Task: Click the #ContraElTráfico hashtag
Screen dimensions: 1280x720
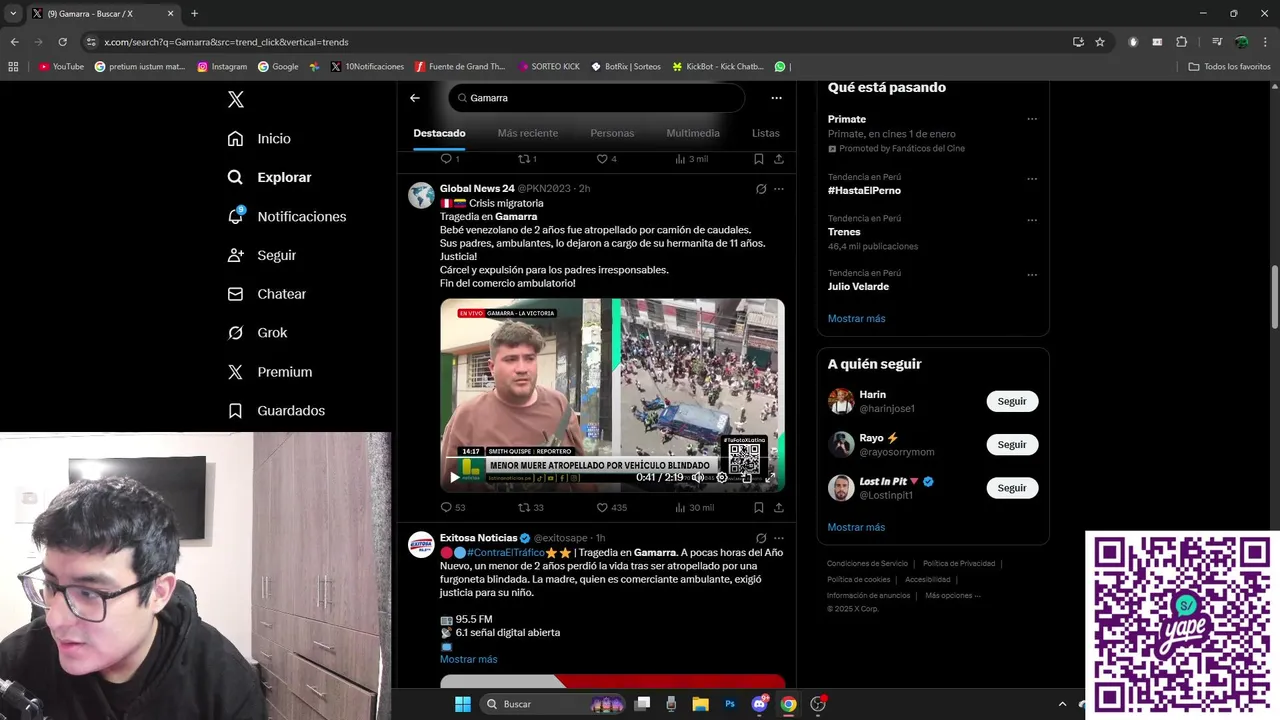Action: [x=505, y=552]
